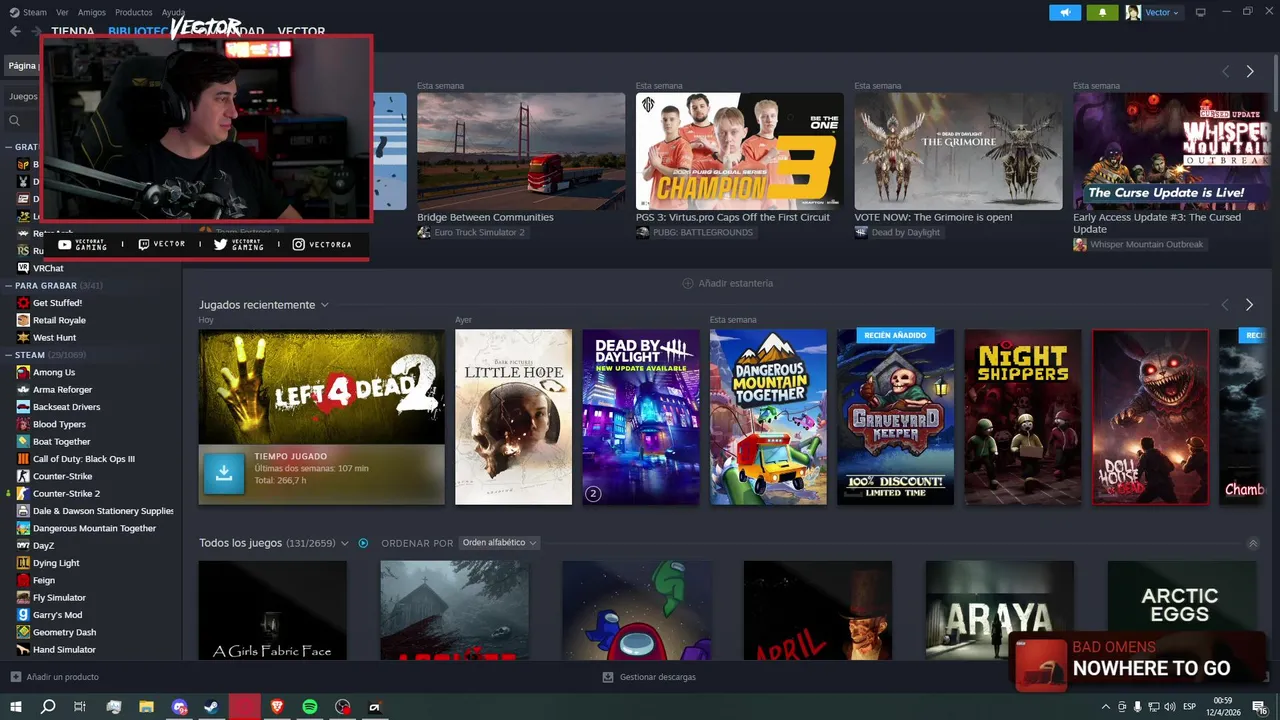Show next recently played games arrow
This screenshot has width=1280, height=720.
pos(1249,305)
